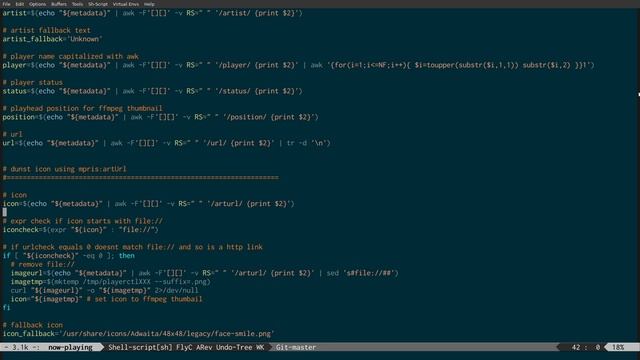Click the '# icon' comment line

click(15, 195)
